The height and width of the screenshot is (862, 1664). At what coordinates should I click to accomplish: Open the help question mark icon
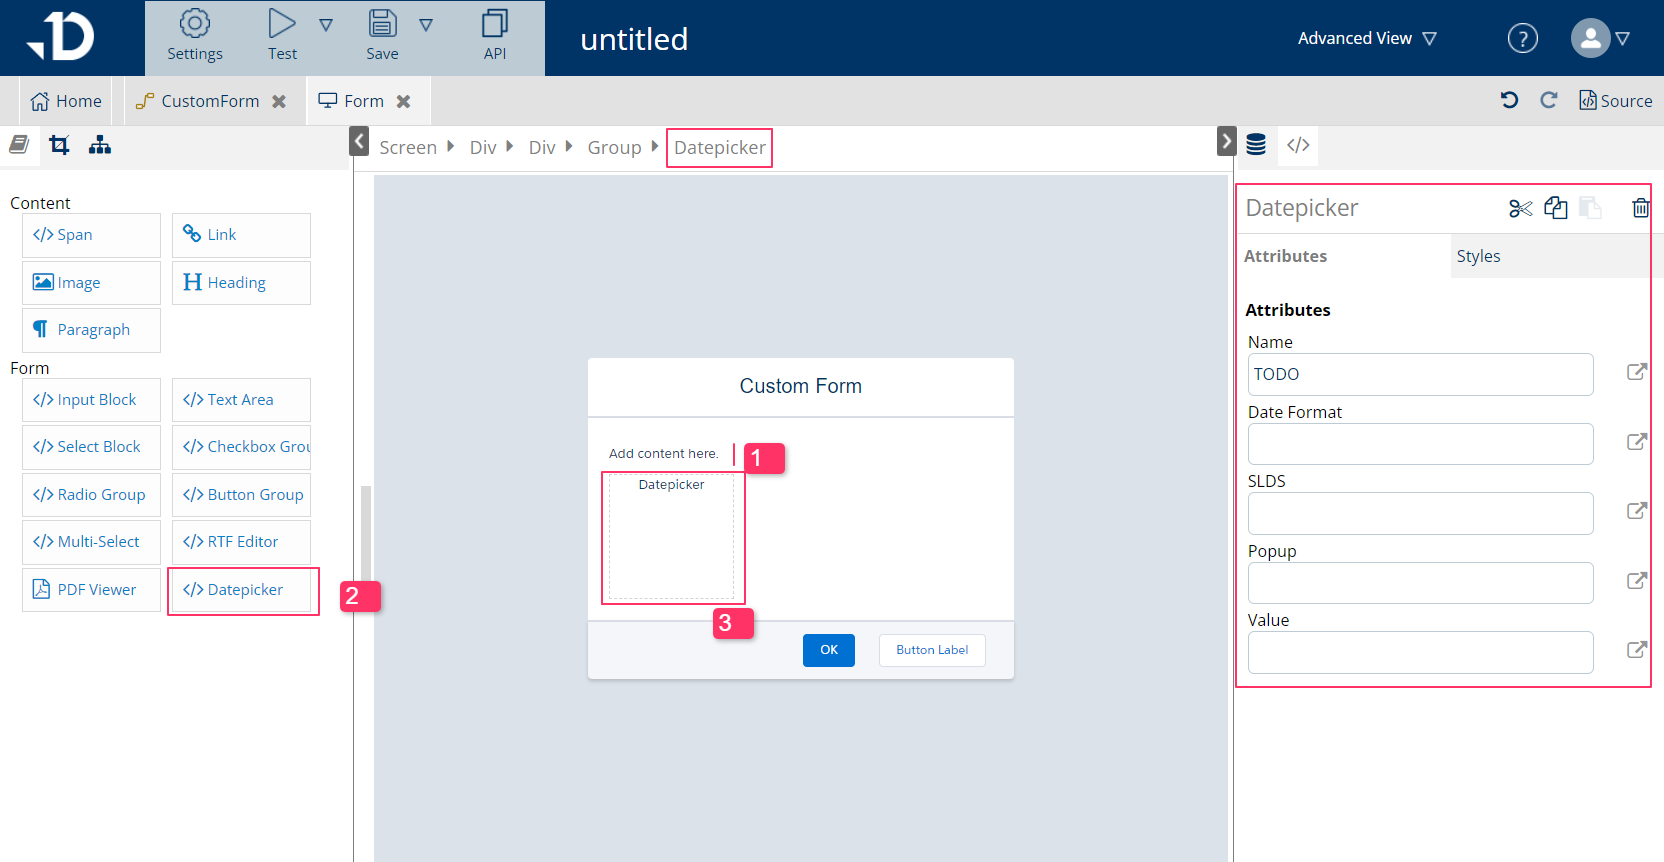[1522, 39]
